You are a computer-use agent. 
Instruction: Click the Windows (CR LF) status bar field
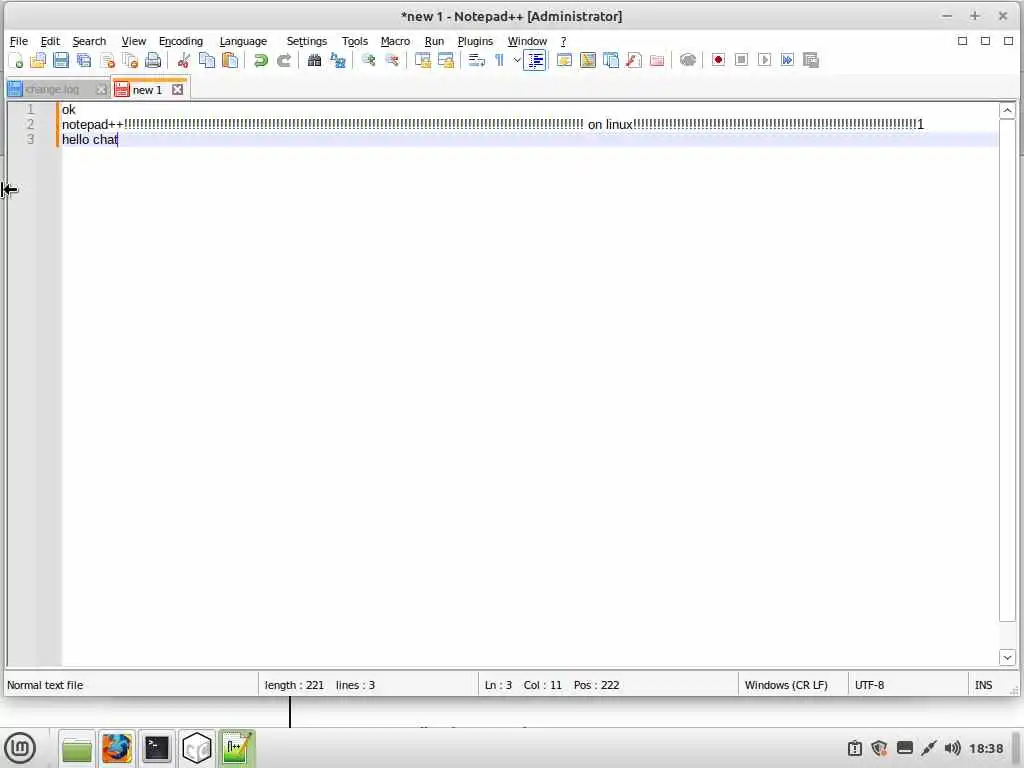tap(792, 685)
